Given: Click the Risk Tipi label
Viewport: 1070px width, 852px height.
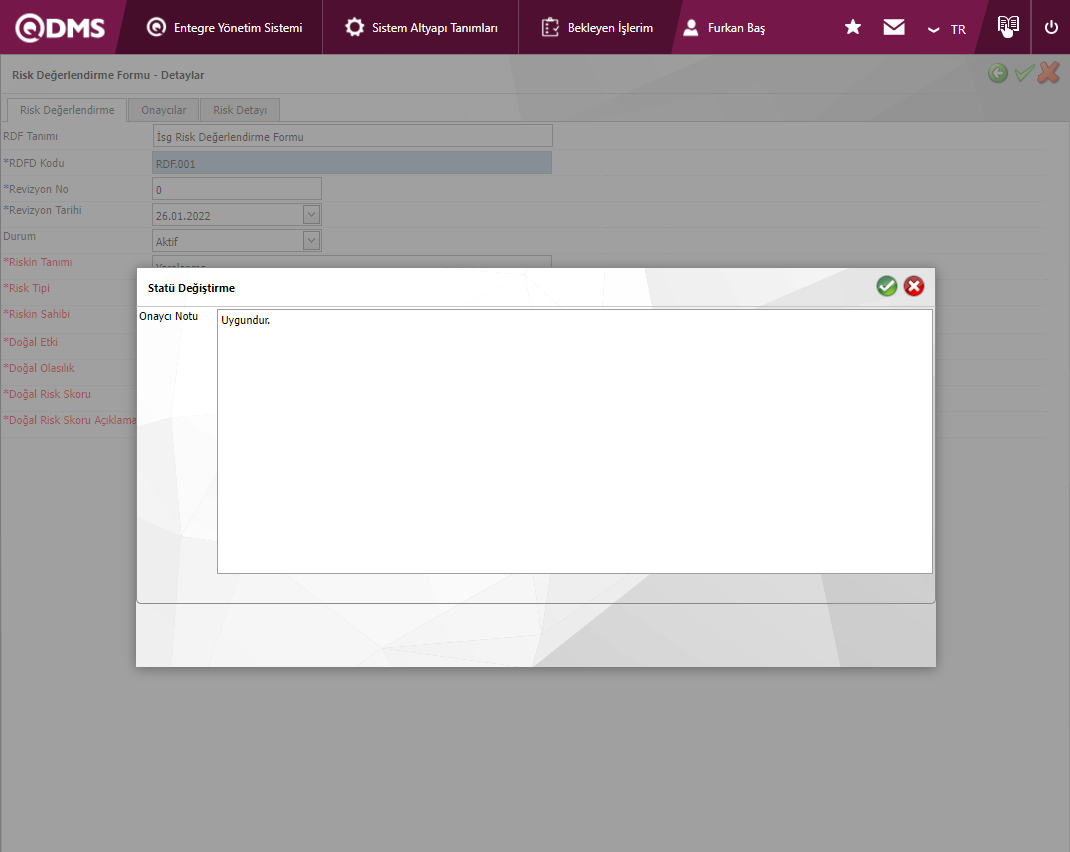Looking at the screenshot, I should (x=27, y=288).
